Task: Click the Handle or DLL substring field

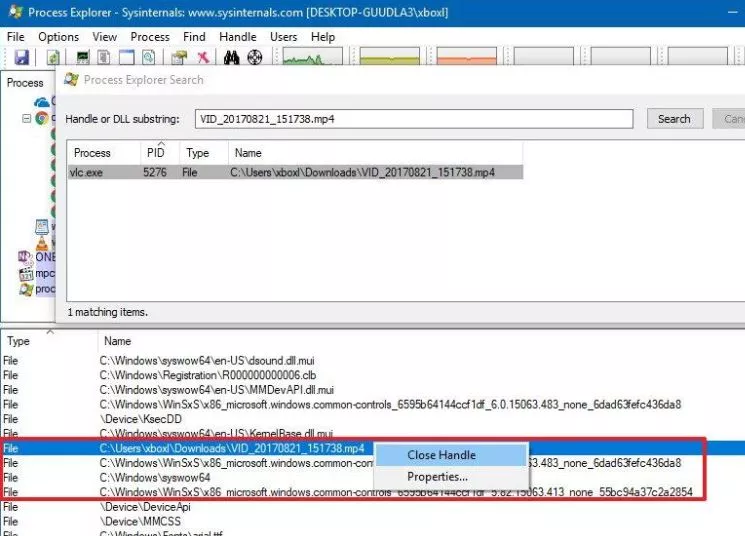Action: click(414, 119)
